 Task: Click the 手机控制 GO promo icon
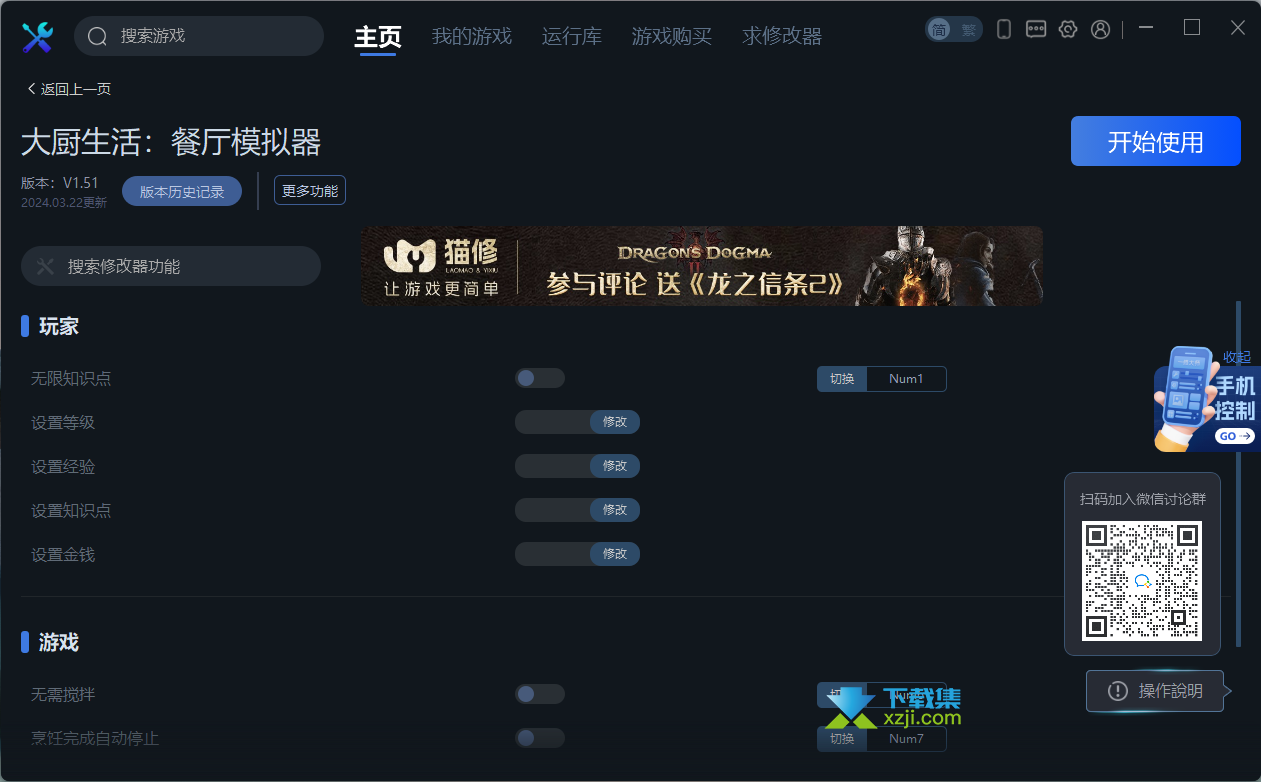1207,398
